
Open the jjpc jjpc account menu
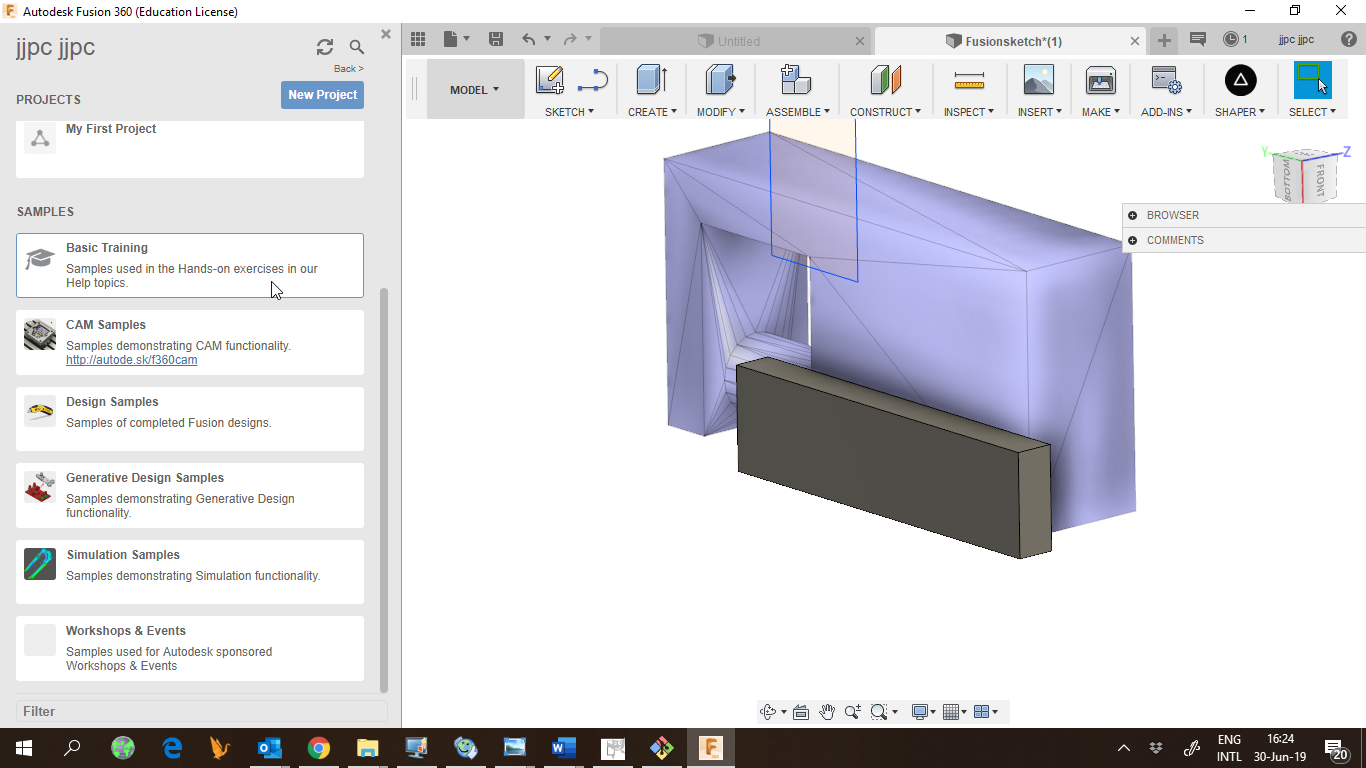[x=1296, y=40]
